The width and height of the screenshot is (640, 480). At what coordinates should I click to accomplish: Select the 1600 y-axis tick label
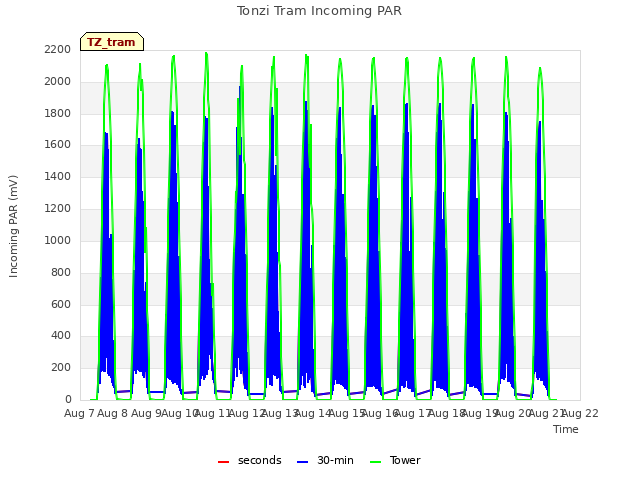coord(58,144)
